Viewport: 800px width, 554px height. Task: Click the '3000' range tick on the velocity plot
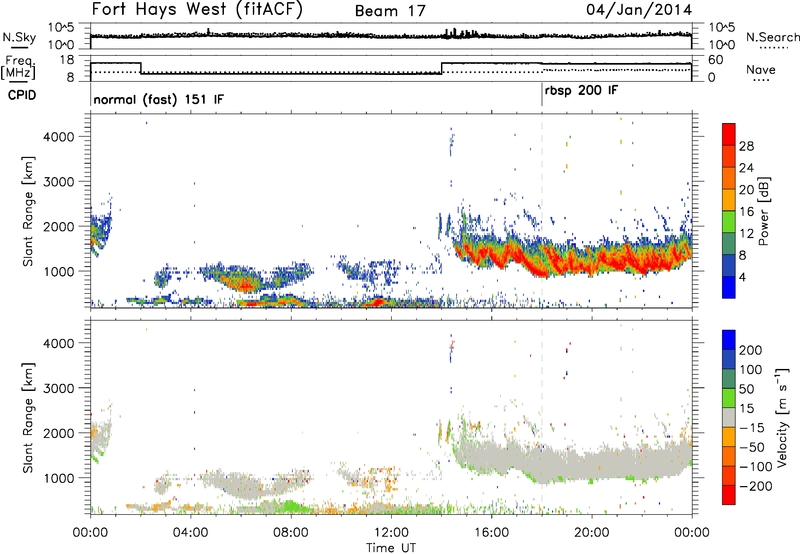point(58,388)
